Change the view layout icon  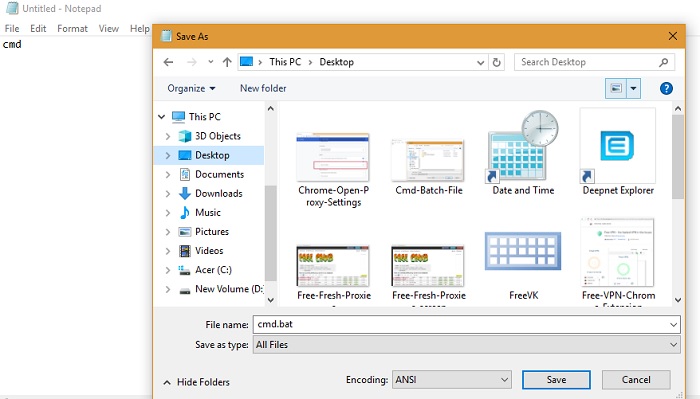coord(616,88)
